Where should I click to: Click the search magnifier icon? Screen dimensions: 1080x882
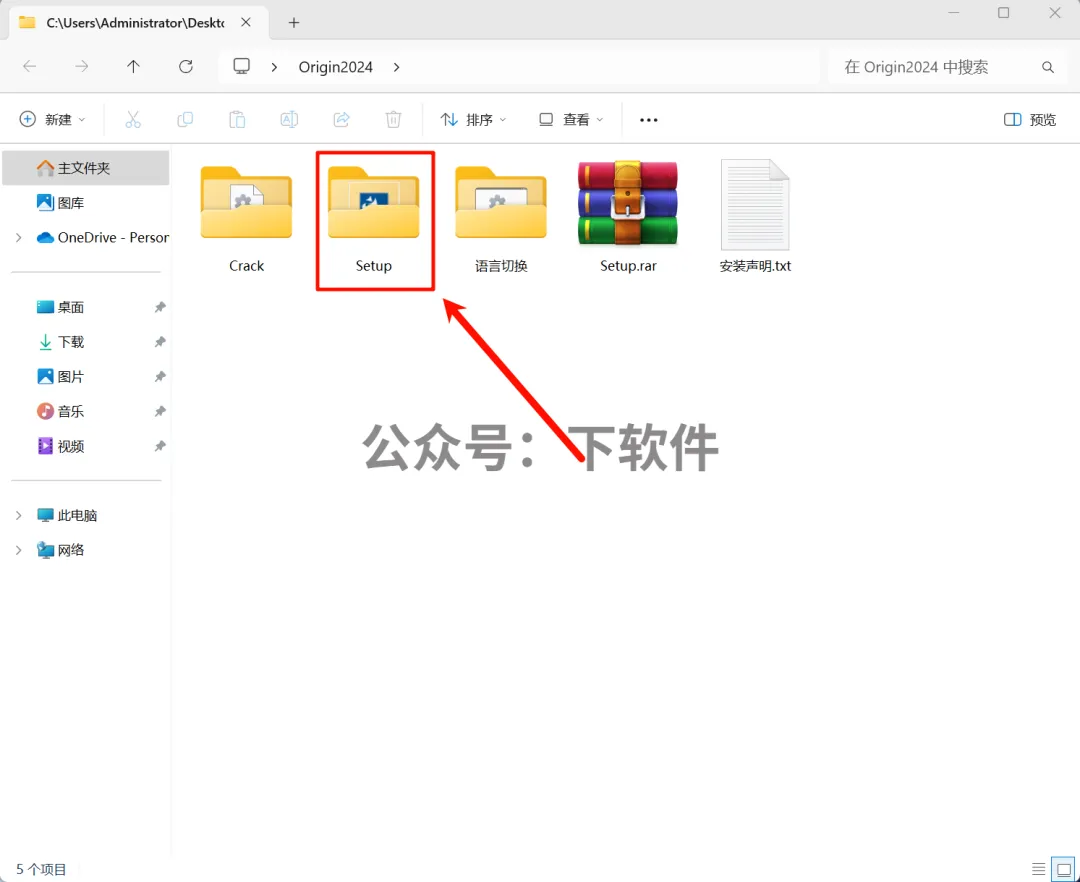coord(1048,67)
